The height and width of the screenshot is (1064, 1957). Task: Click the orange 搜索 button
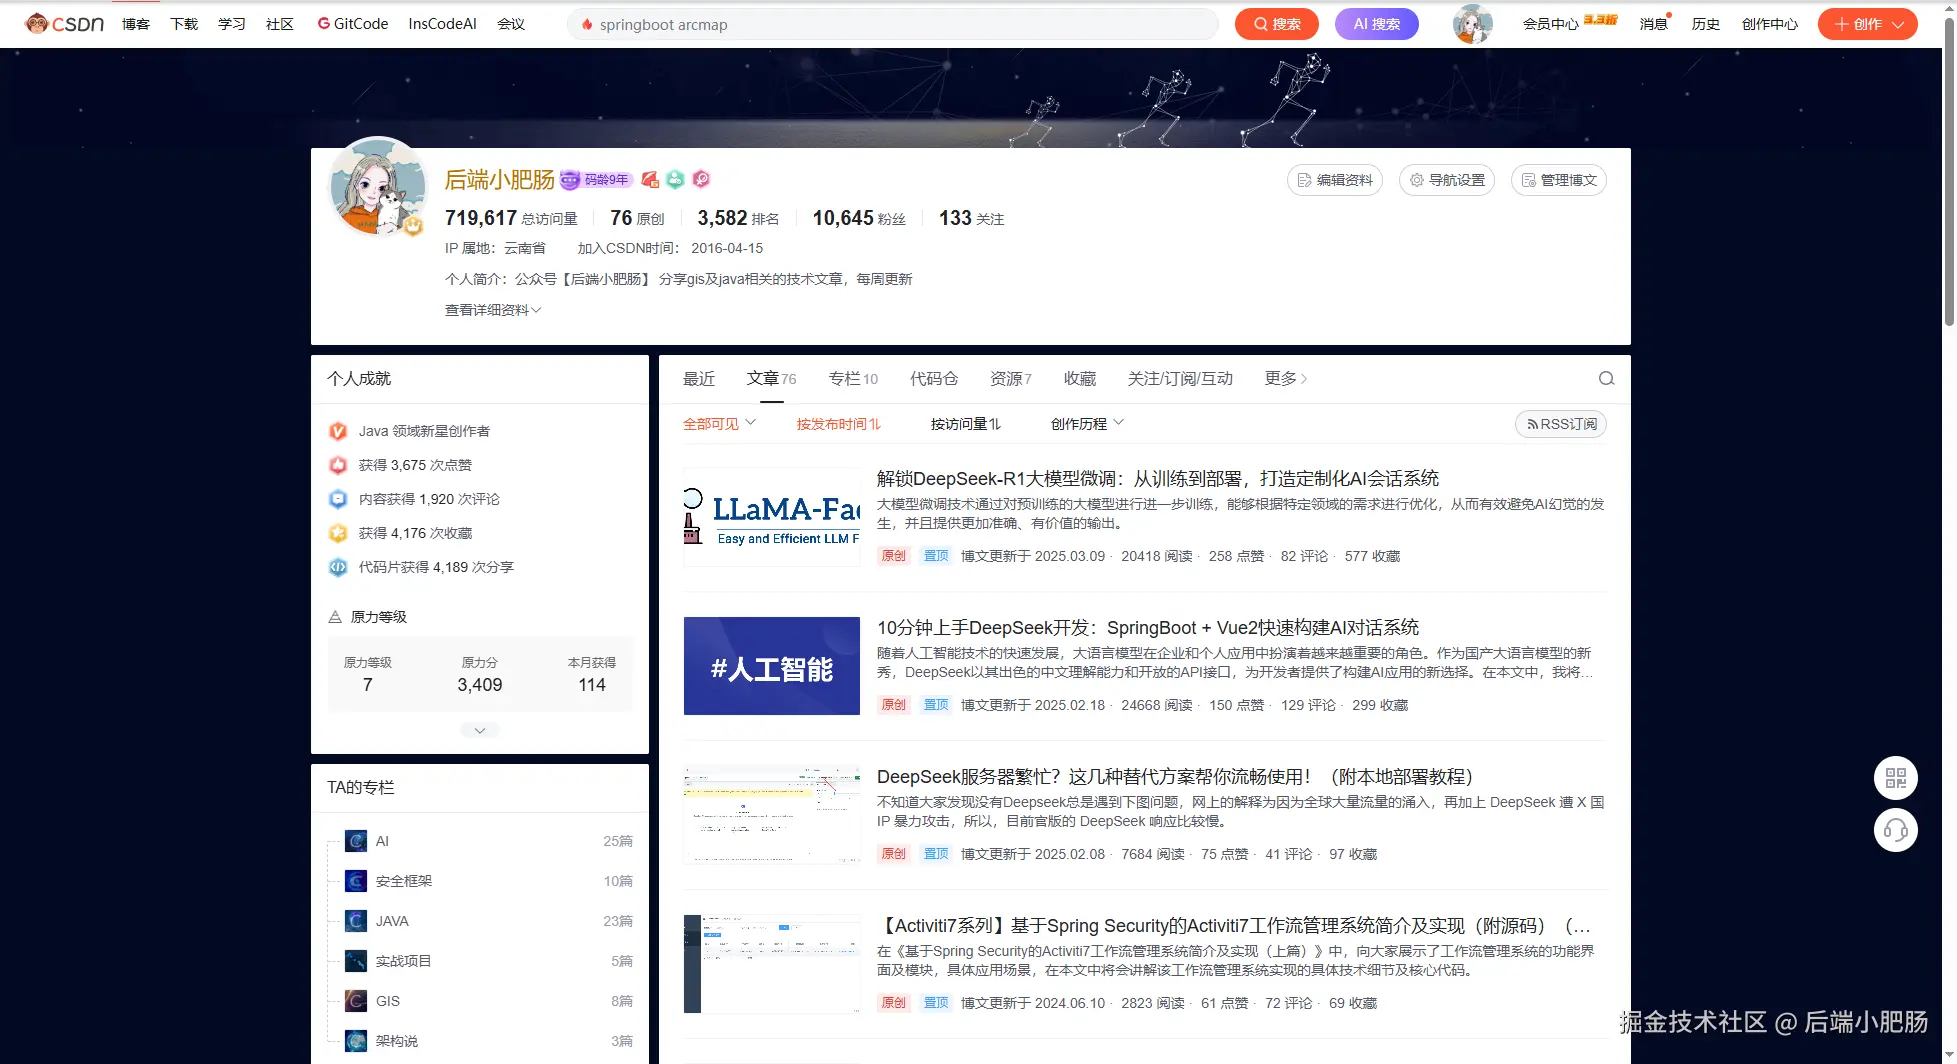pyautogui.click(x=1277, y=24)
